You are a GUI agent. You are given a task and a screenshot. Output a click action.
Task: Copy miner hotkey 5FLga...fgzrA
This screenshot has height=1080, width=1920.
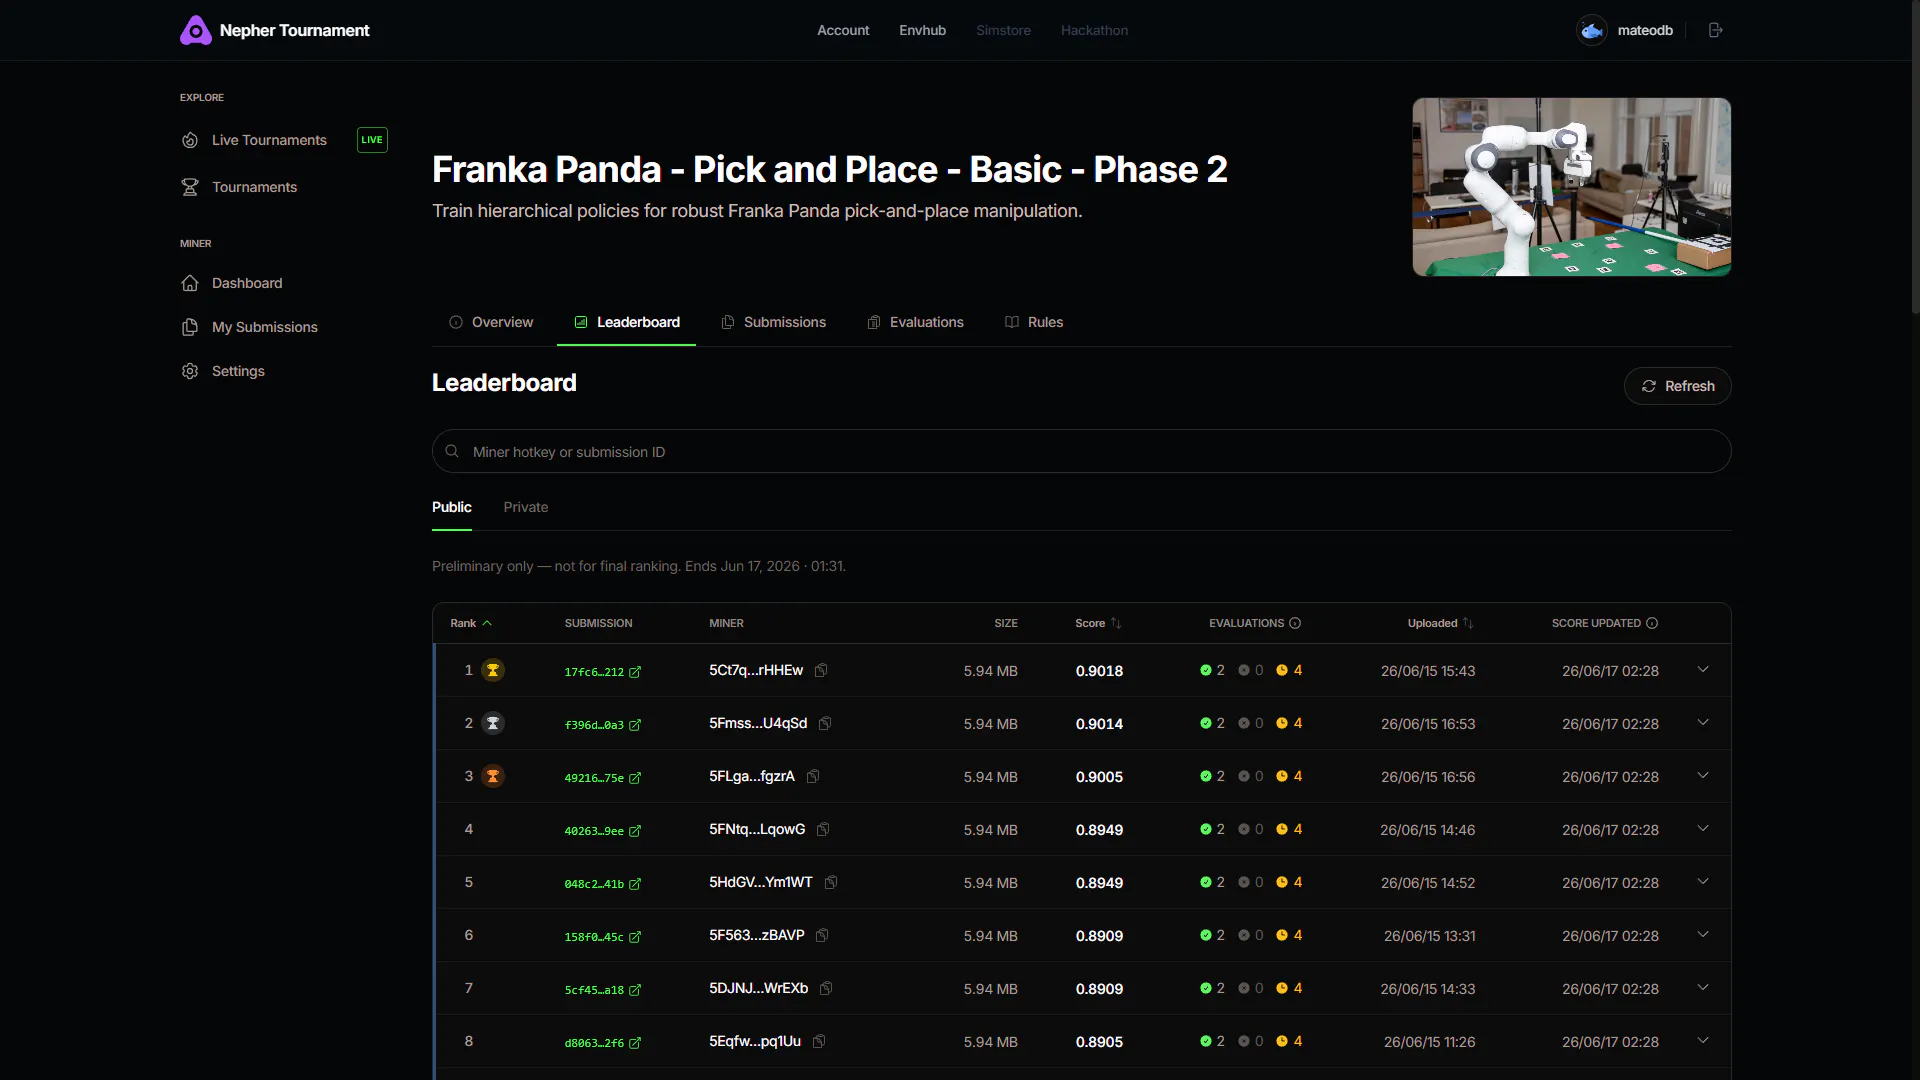click(x=813, y=776)
